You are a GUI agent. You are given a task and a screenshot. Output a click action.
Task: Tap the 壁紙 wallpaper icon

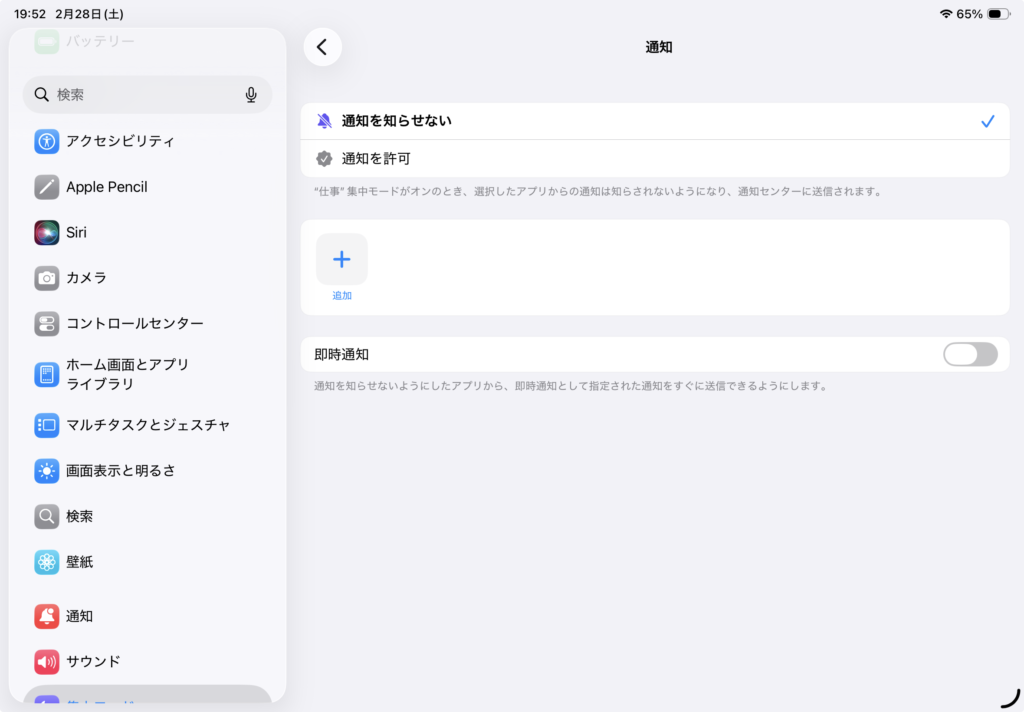coord(47,562)
